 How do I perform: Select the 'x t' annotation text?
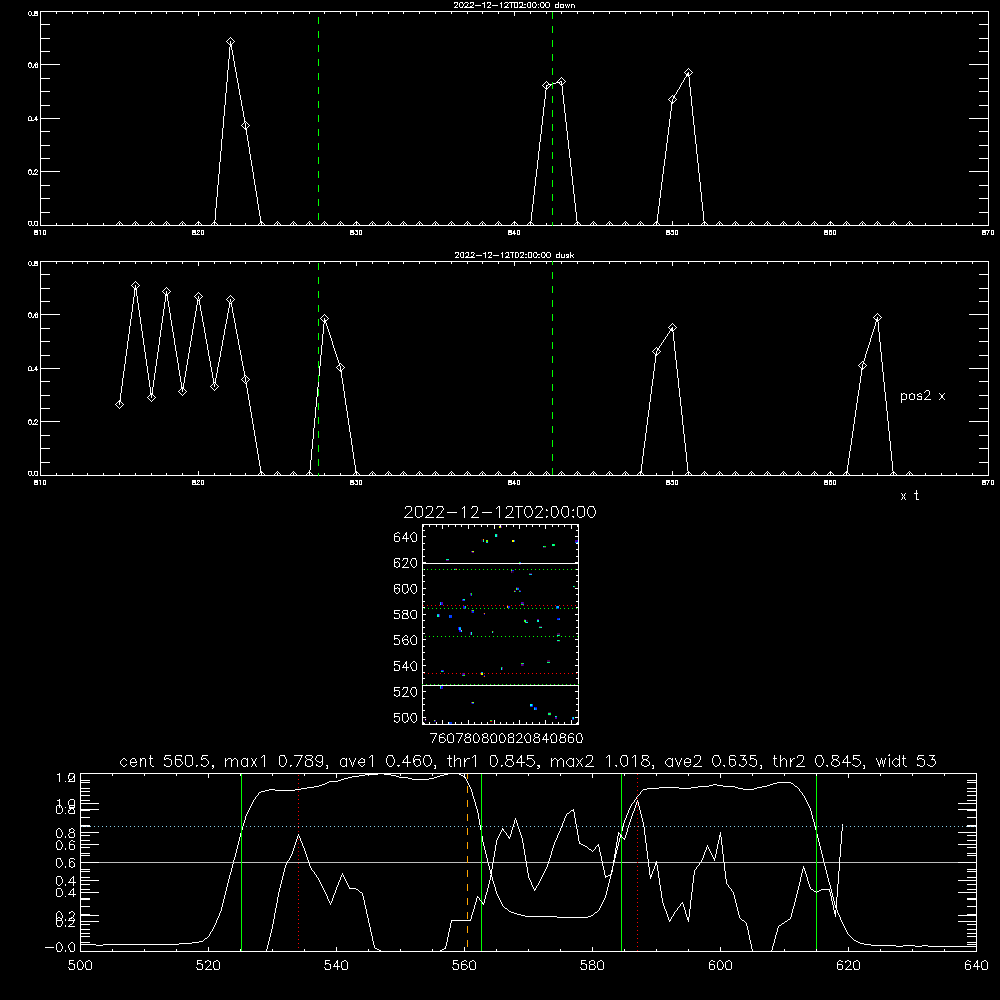(909, 496)
